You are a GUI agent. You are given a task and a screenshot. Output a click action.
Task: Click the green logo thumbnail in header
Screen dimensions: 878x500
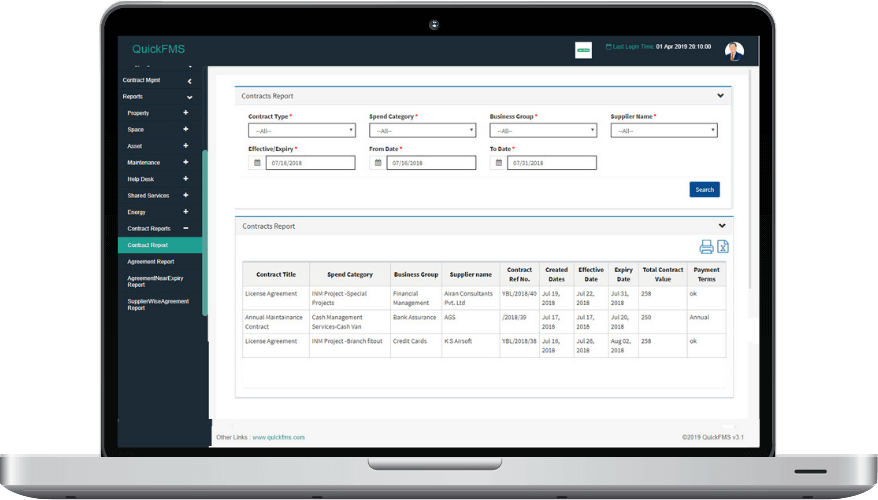point(583,50)
